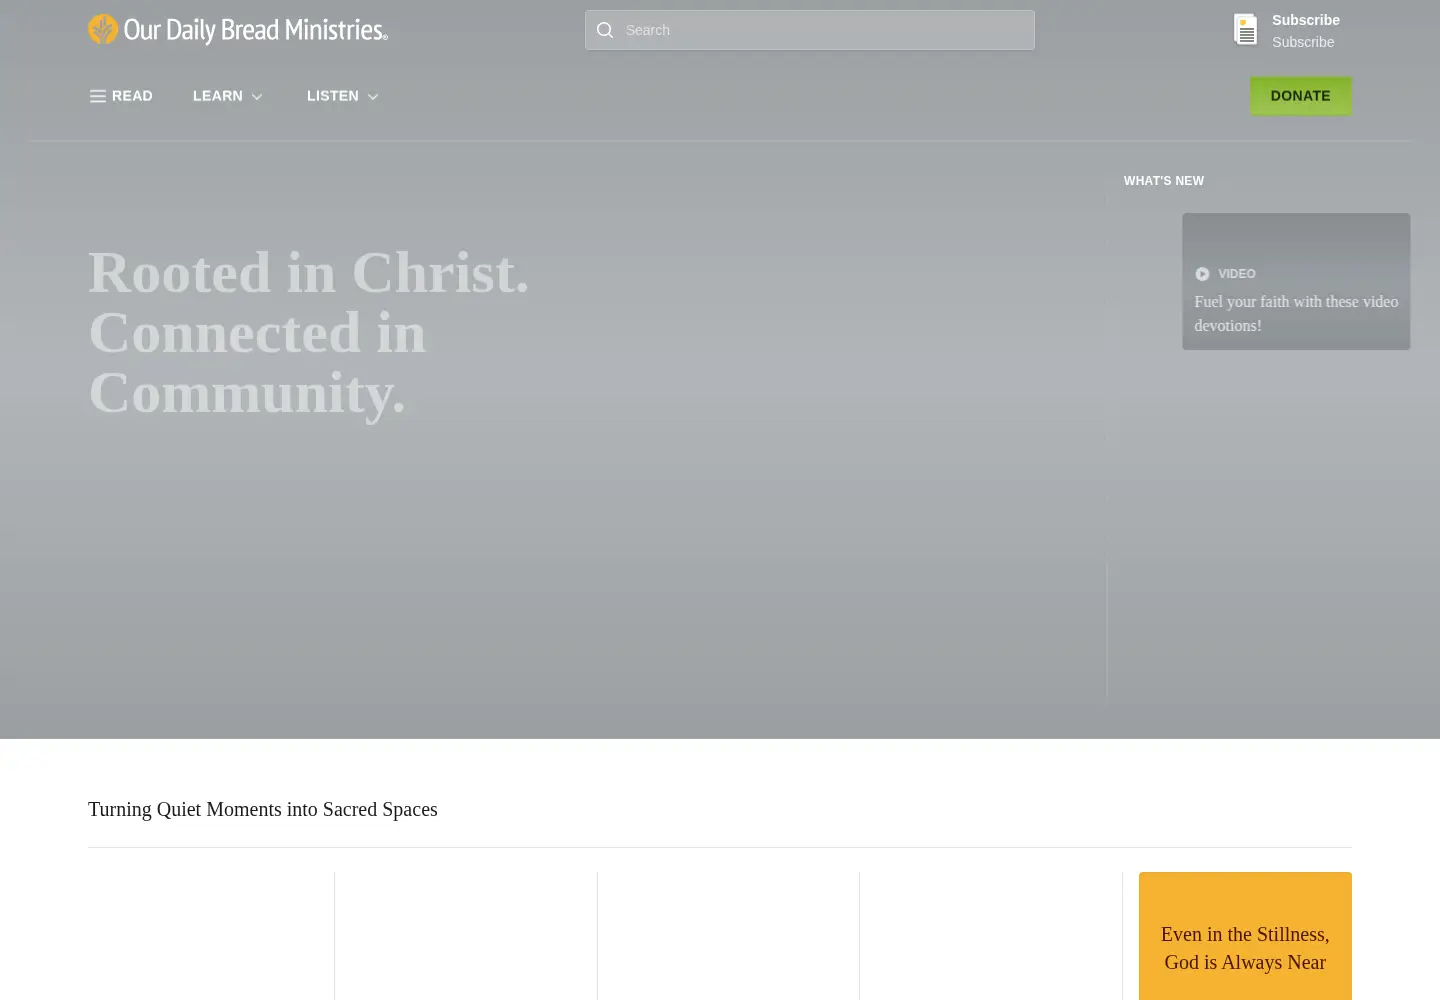Open the READ menu

tap(121, 96)
